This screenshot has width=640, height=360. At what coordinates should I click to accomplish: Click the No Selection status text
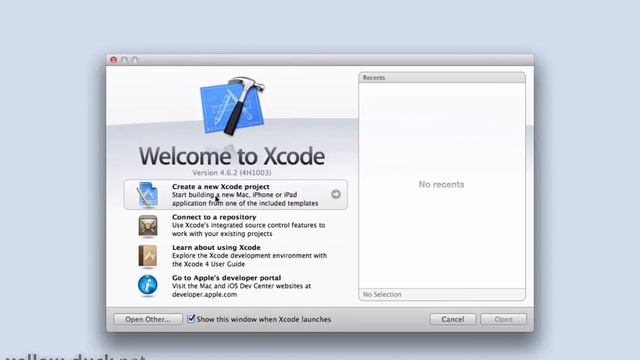[382, 294]
